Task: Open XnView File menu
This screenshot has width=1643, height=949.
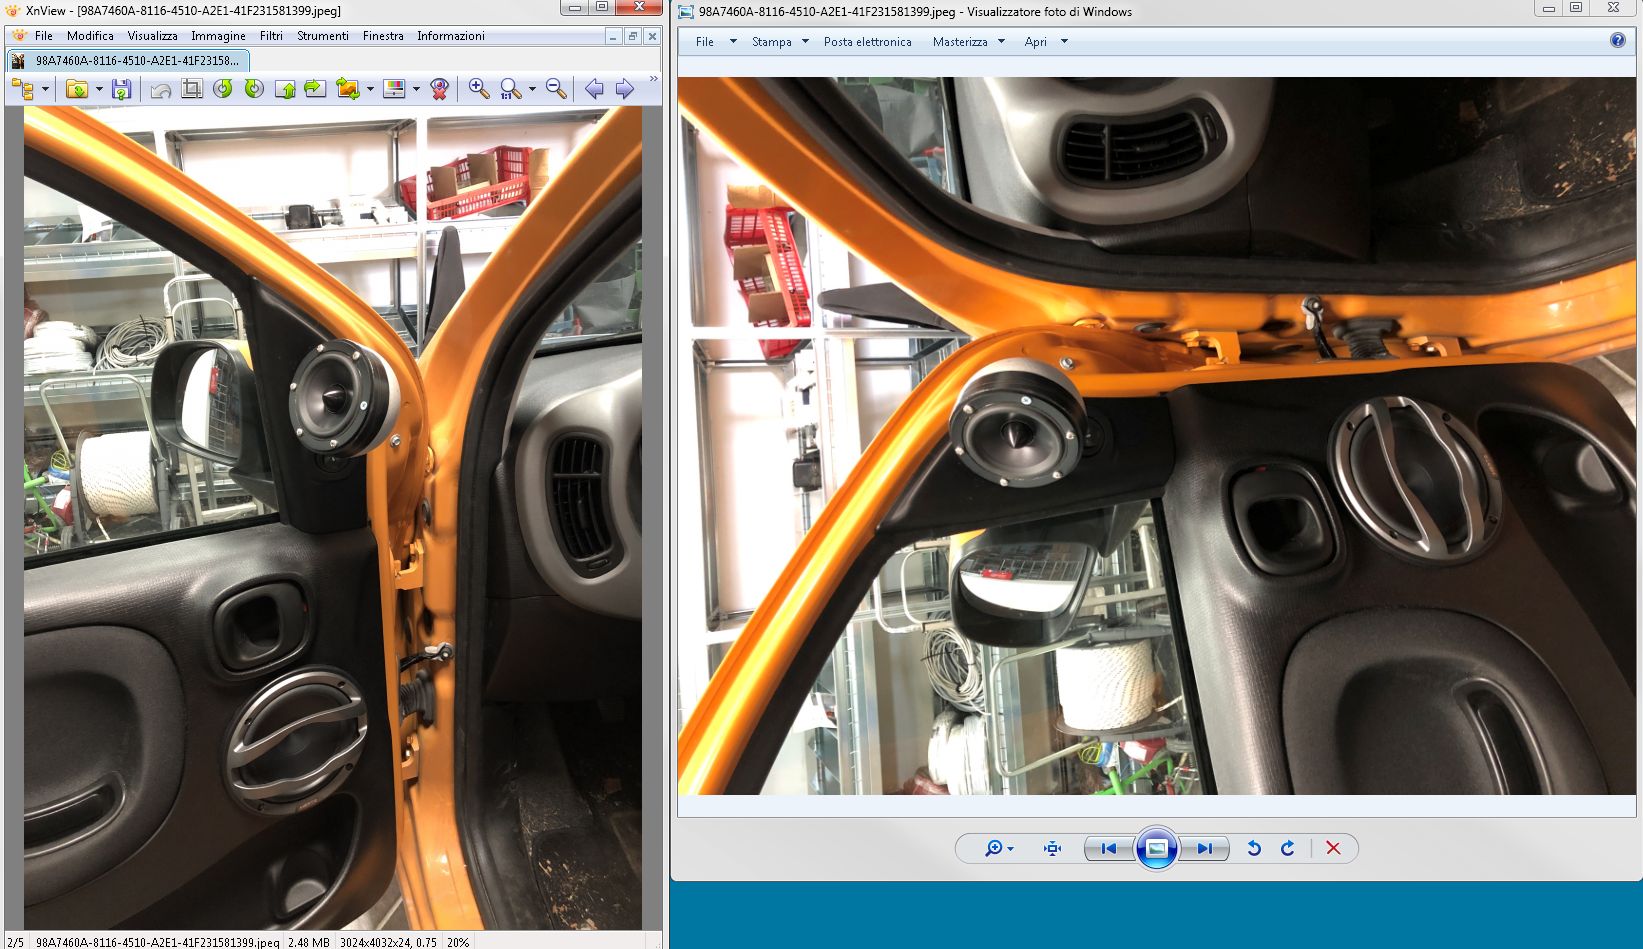Action: (x=44, y=36)
